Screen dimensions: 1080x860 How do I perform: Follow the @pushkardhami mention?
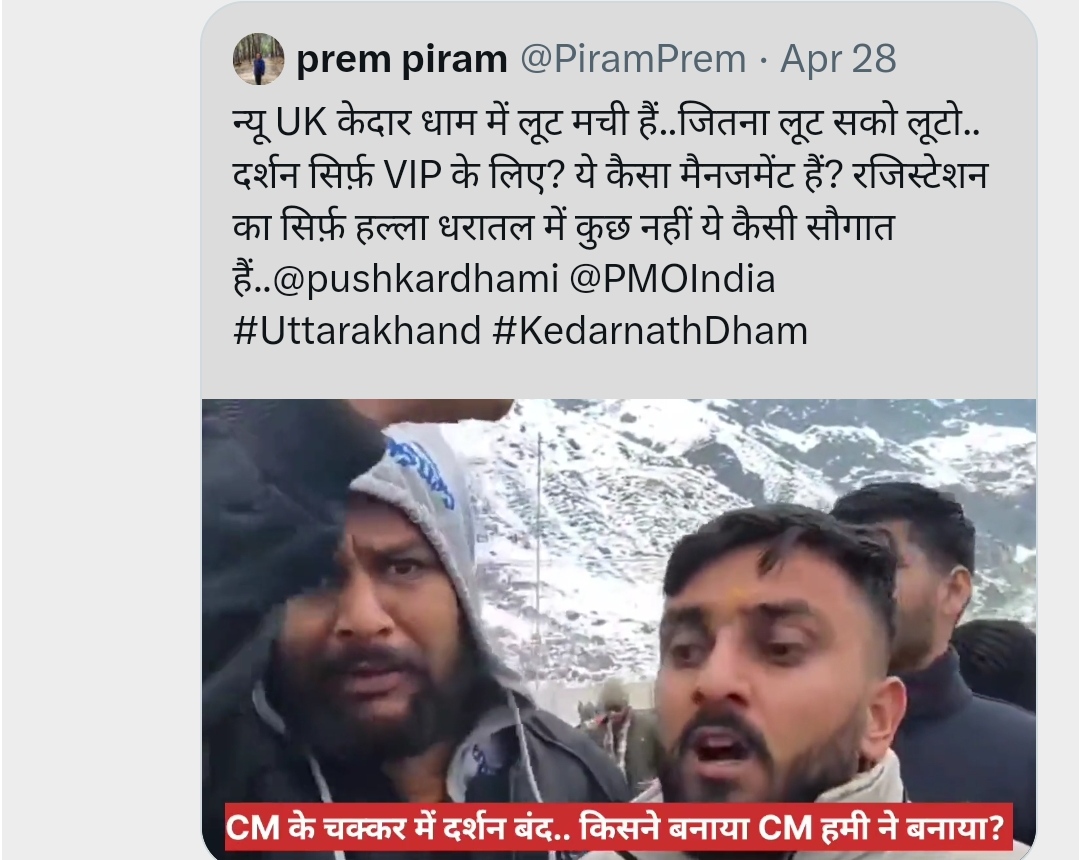click(x=416, y=279)
